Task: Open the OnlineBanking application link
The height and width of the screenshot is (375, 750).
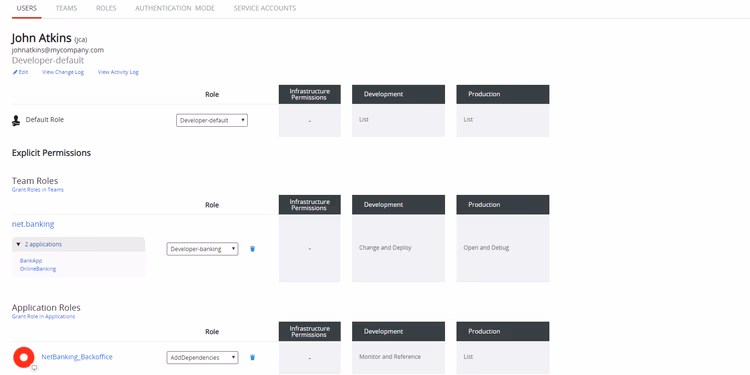Action: [38, 269]
